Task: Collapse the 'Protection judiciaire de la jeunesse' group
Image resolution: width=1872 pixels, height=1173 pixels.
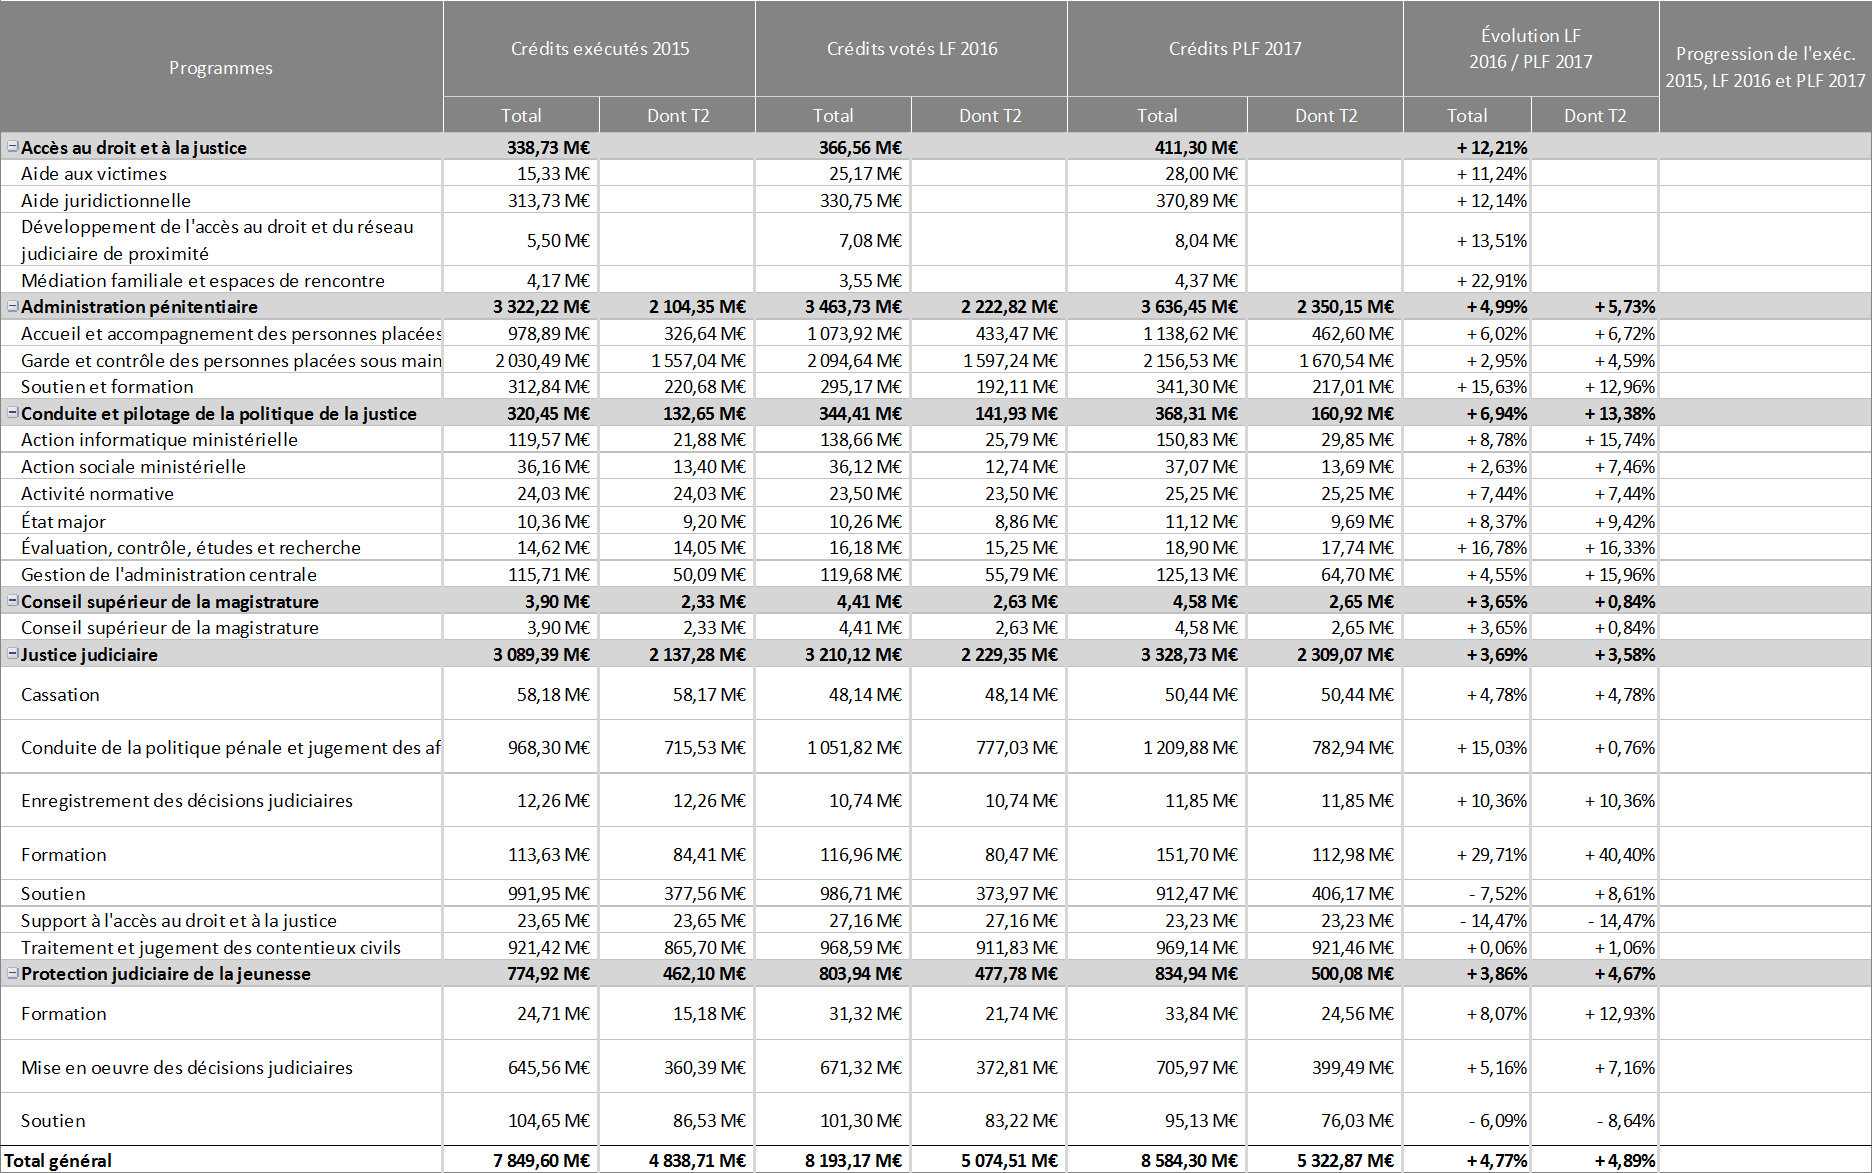Action: (x=12, y=973)
